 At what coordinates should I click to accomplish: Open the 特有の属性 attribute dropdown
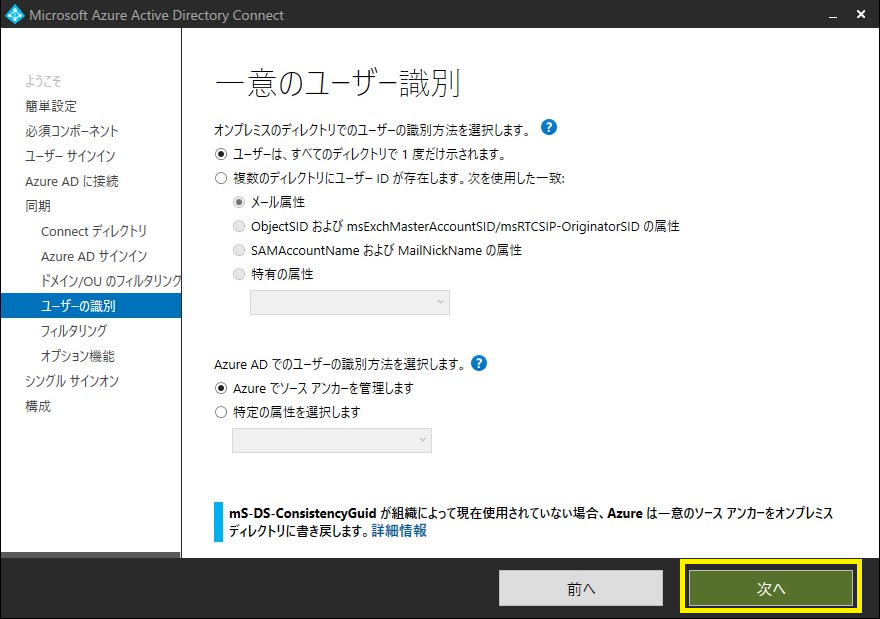tap(350, 302)
